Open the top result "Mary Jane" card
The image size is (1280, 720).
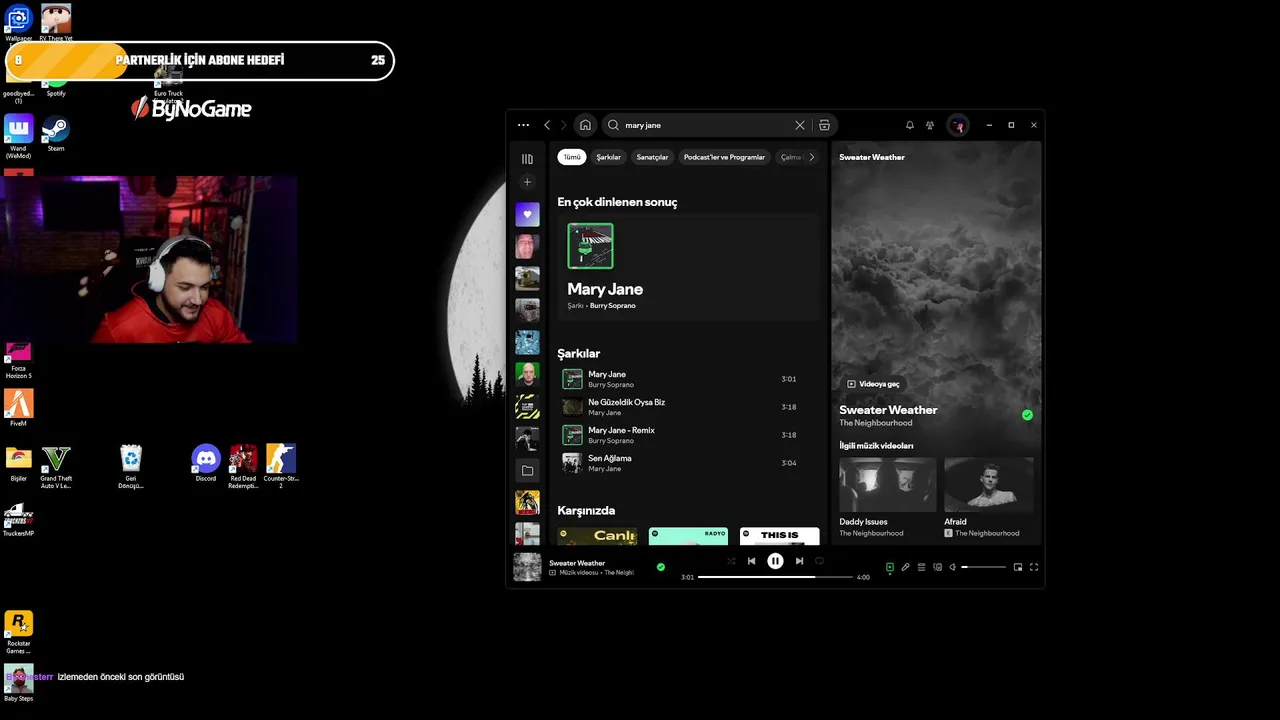coord(688,267)
